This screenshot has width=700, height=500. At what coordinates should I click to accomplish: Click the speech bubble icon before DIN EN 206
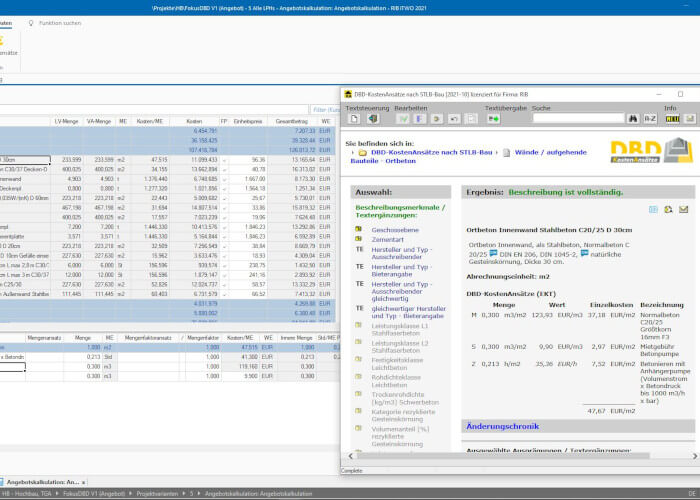pyautogui.click(x=493, y=254)
